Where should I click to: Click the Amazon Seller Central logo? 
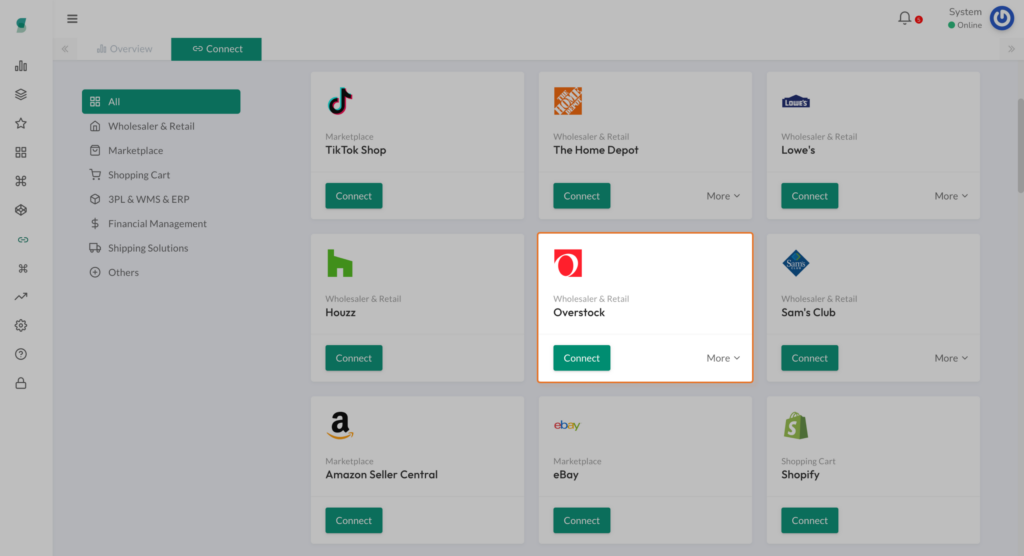coord(340,425)
